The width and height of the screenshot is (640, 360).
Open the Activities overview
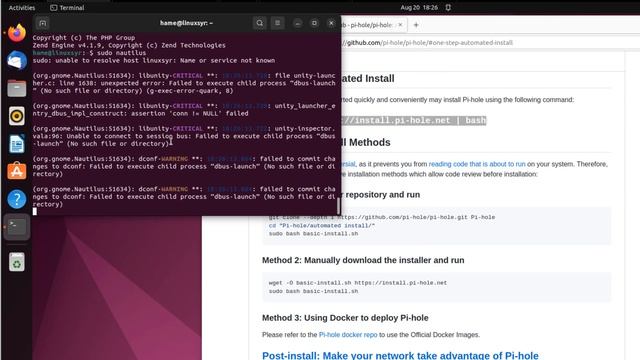tap(22, 7)
